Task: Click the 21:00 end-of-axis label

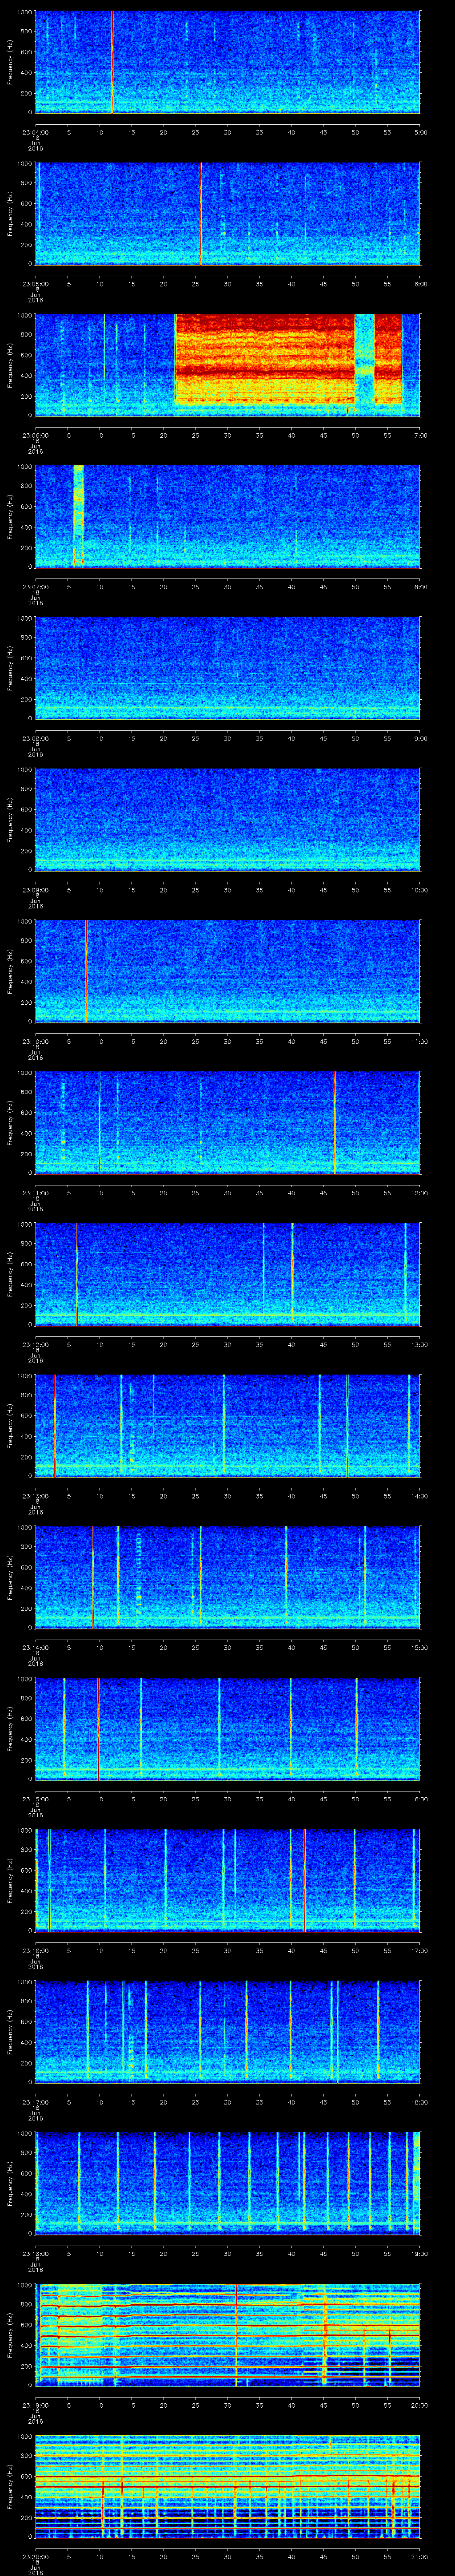Action: 419,2556
